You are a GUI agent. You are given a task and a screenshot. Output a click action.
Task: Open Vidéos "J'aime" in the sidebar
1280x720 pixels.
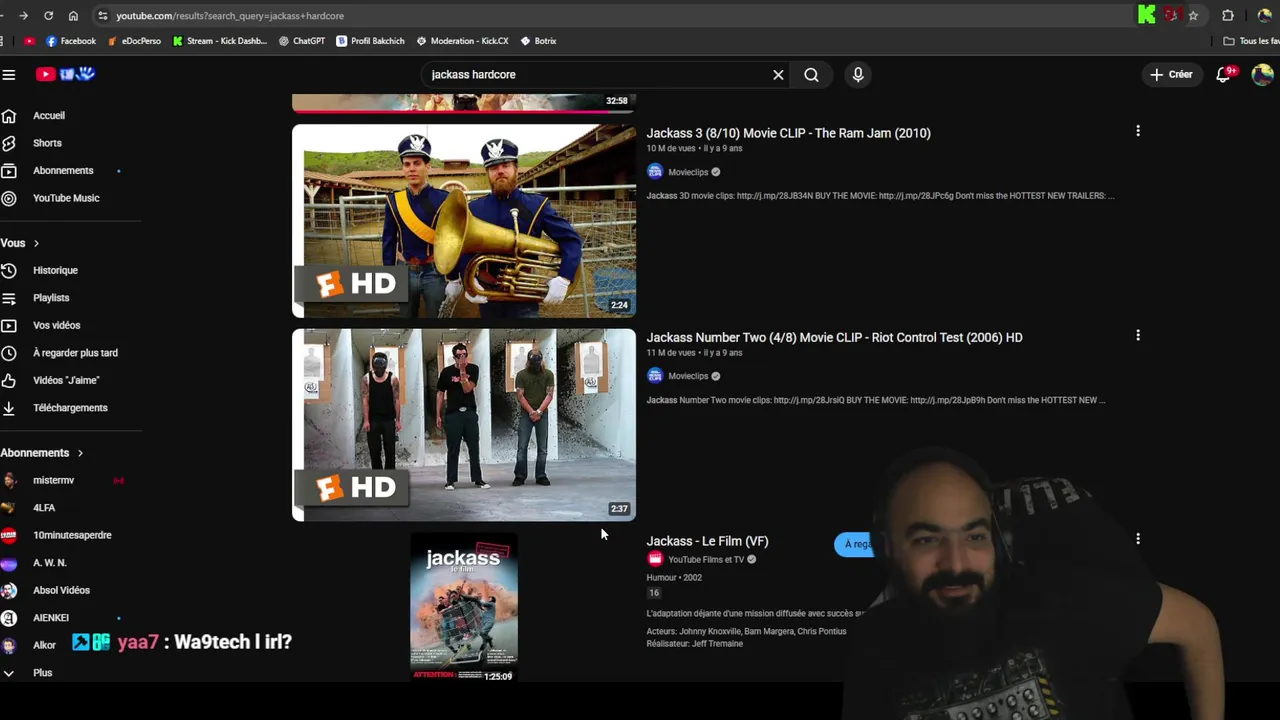click(66, 380)
